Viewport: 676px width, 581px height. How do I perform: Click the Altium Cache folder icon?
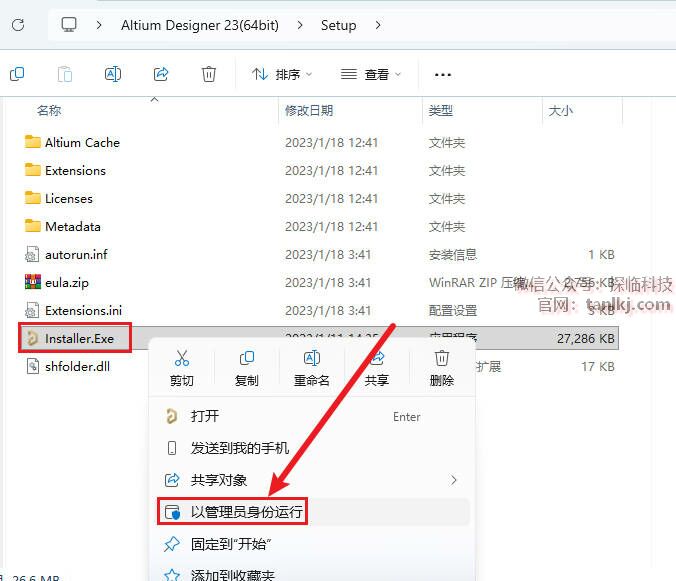33,142
